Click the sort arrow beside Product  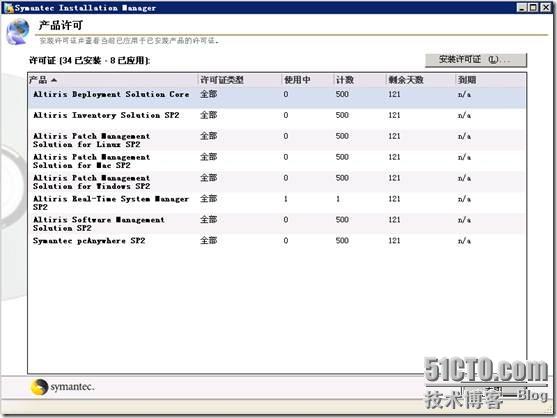[54, 80]
